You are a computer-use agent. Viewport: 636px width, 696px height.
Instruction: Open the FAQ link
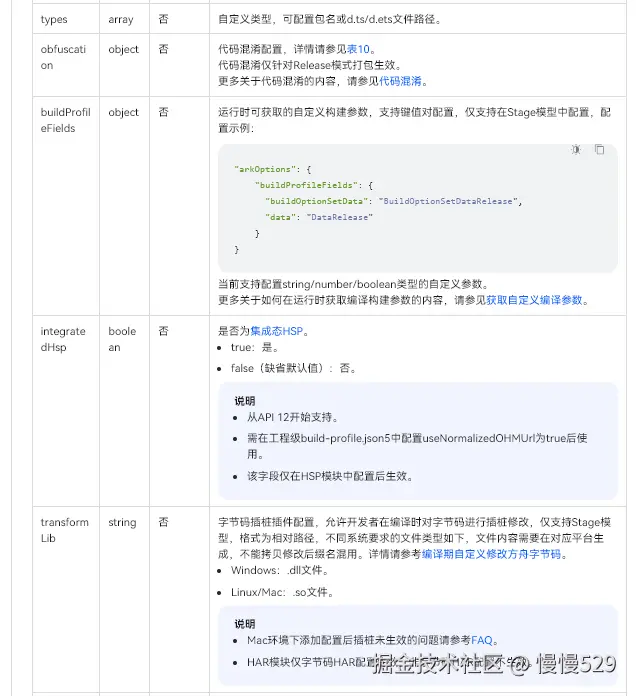(x=482, y=640)
